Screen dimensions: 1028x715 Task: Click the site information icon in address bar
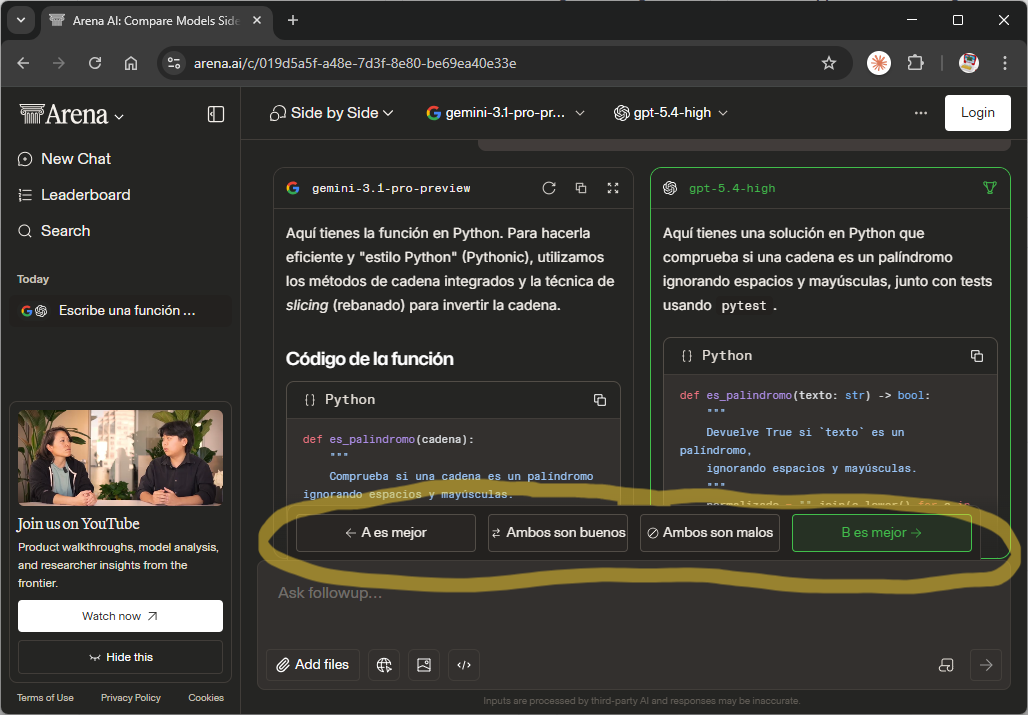(174, 63)
